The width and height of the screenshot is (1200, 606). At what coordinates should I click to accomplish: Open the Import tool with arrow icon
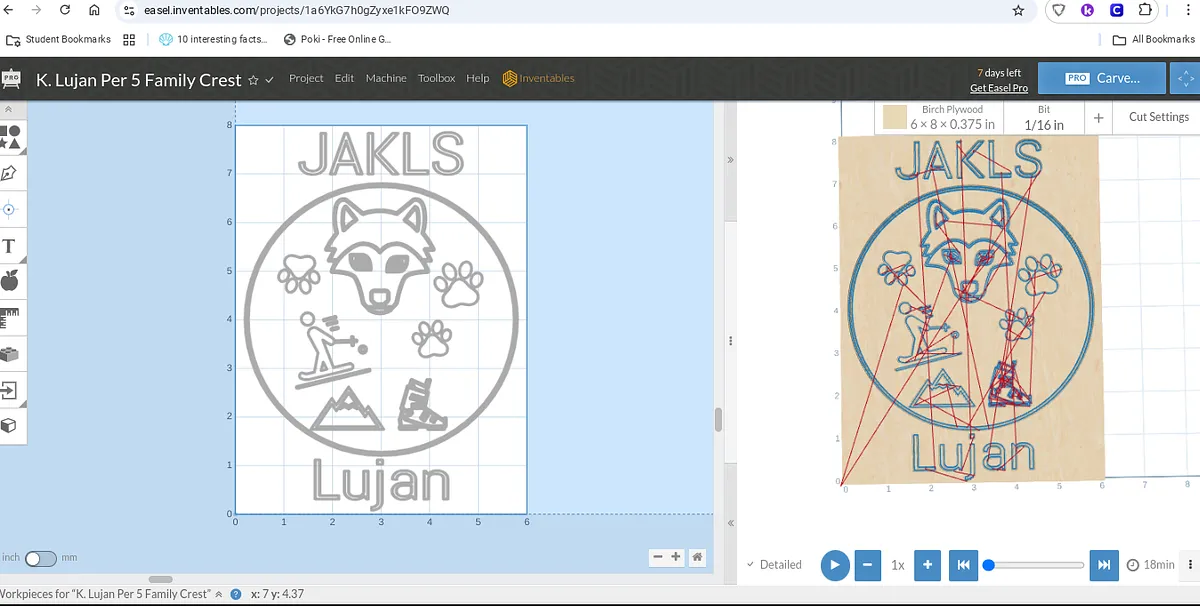10,389
